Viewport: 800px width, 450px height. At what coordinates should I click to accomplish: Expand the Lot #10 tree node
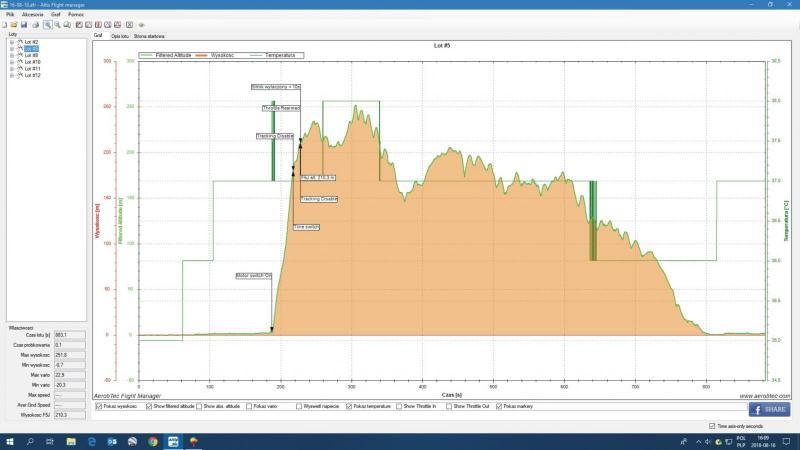[x=10, y=62]
